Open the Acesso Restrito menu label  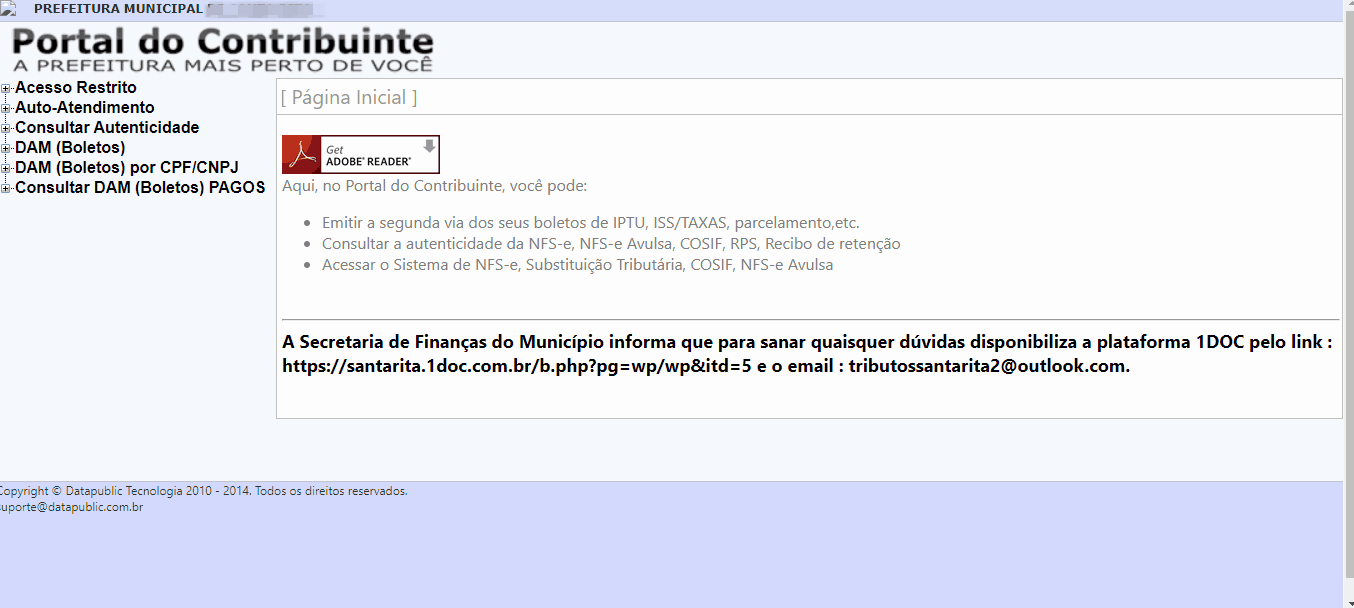76,88
